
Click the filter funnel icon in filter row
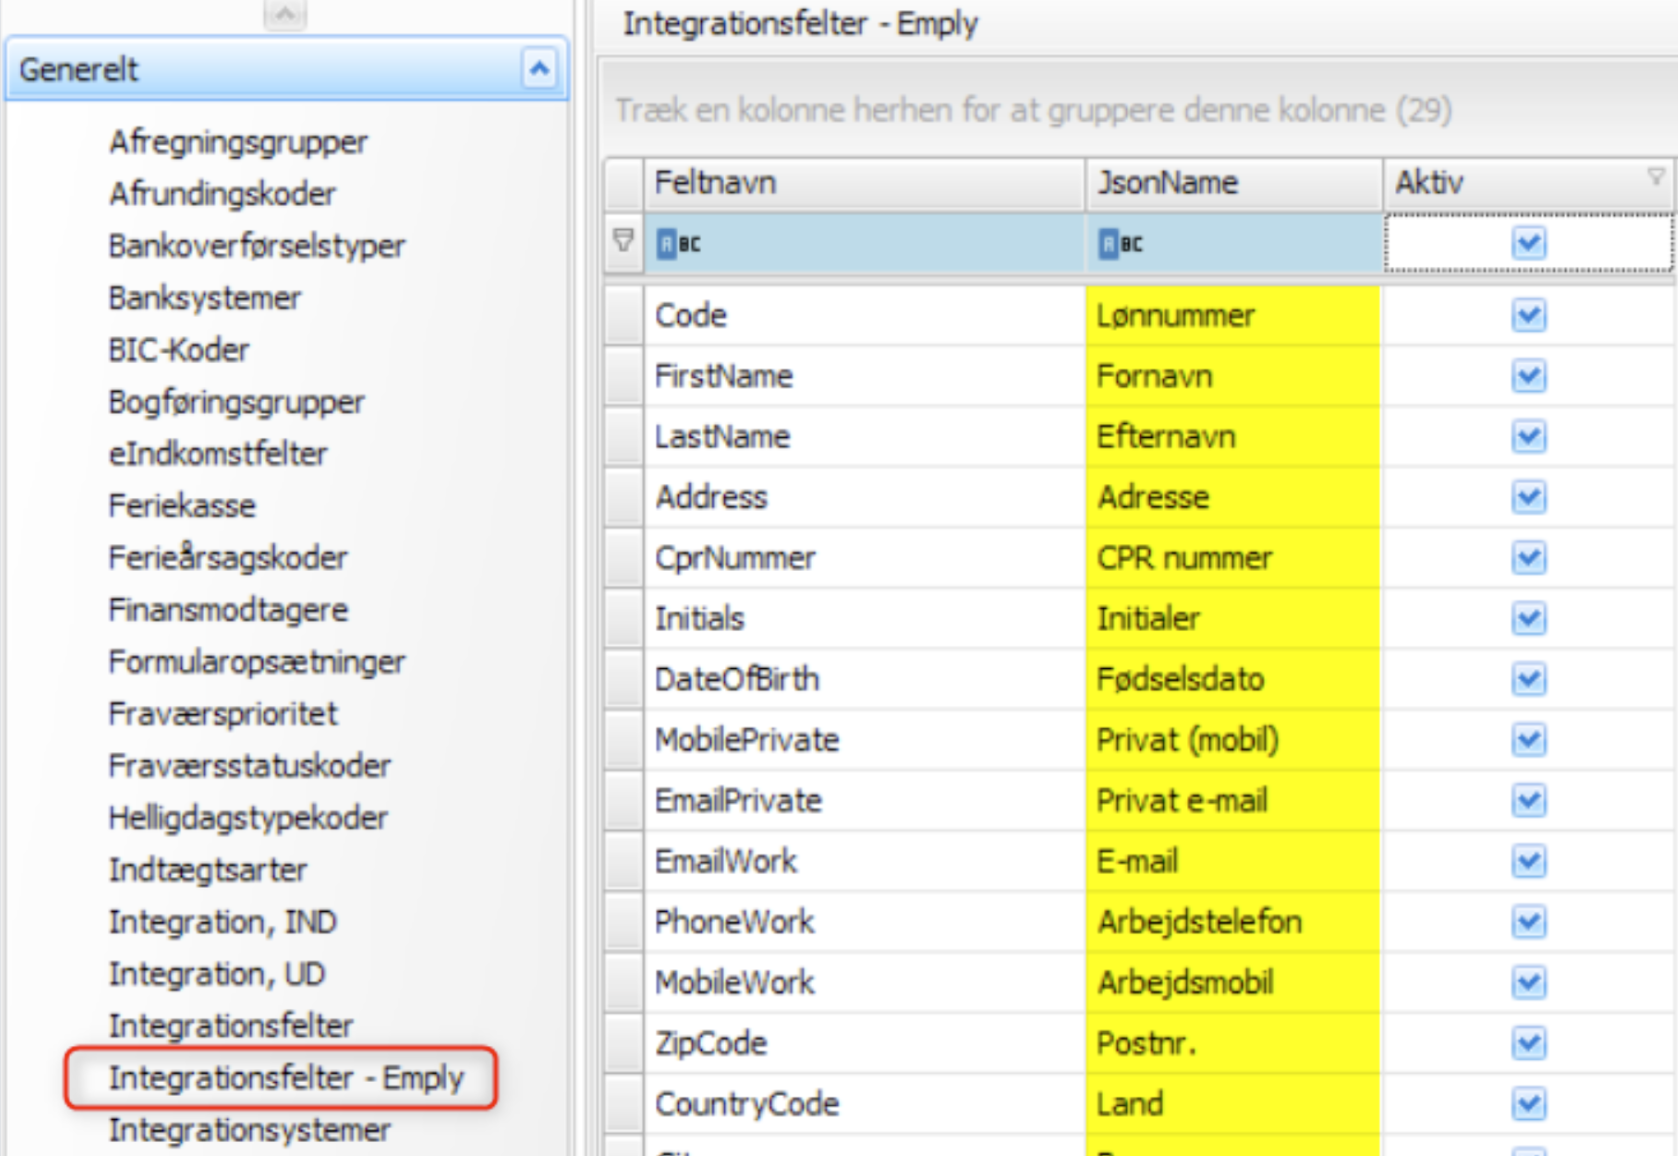click(x=623, y=241)
